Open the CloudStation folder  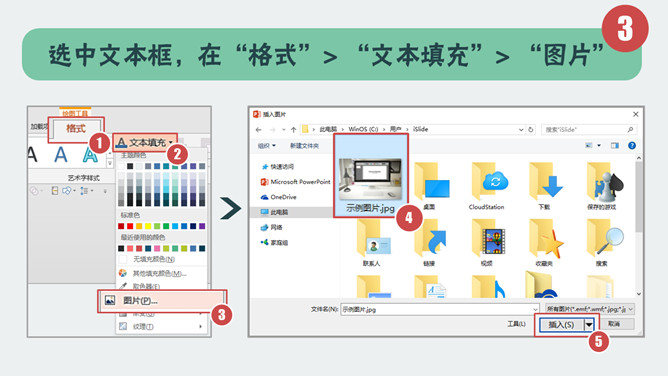tap(486, 187)
